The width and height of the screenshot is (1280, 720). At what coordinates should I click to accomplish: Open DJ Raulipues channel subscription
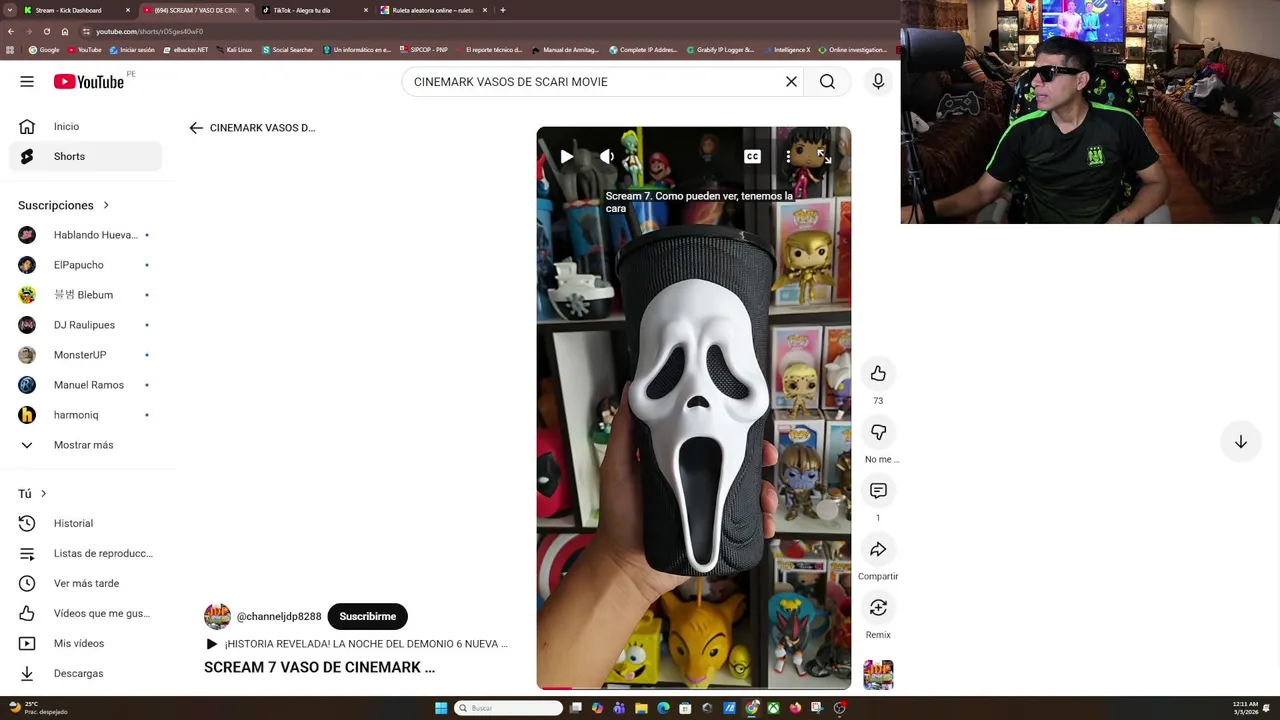coord(86,325)
